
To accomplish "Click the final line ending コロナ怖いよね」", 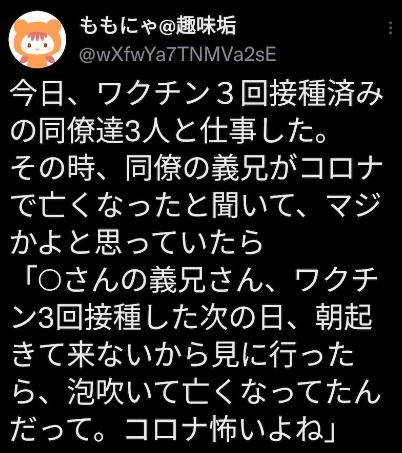I will pos(172,430).
